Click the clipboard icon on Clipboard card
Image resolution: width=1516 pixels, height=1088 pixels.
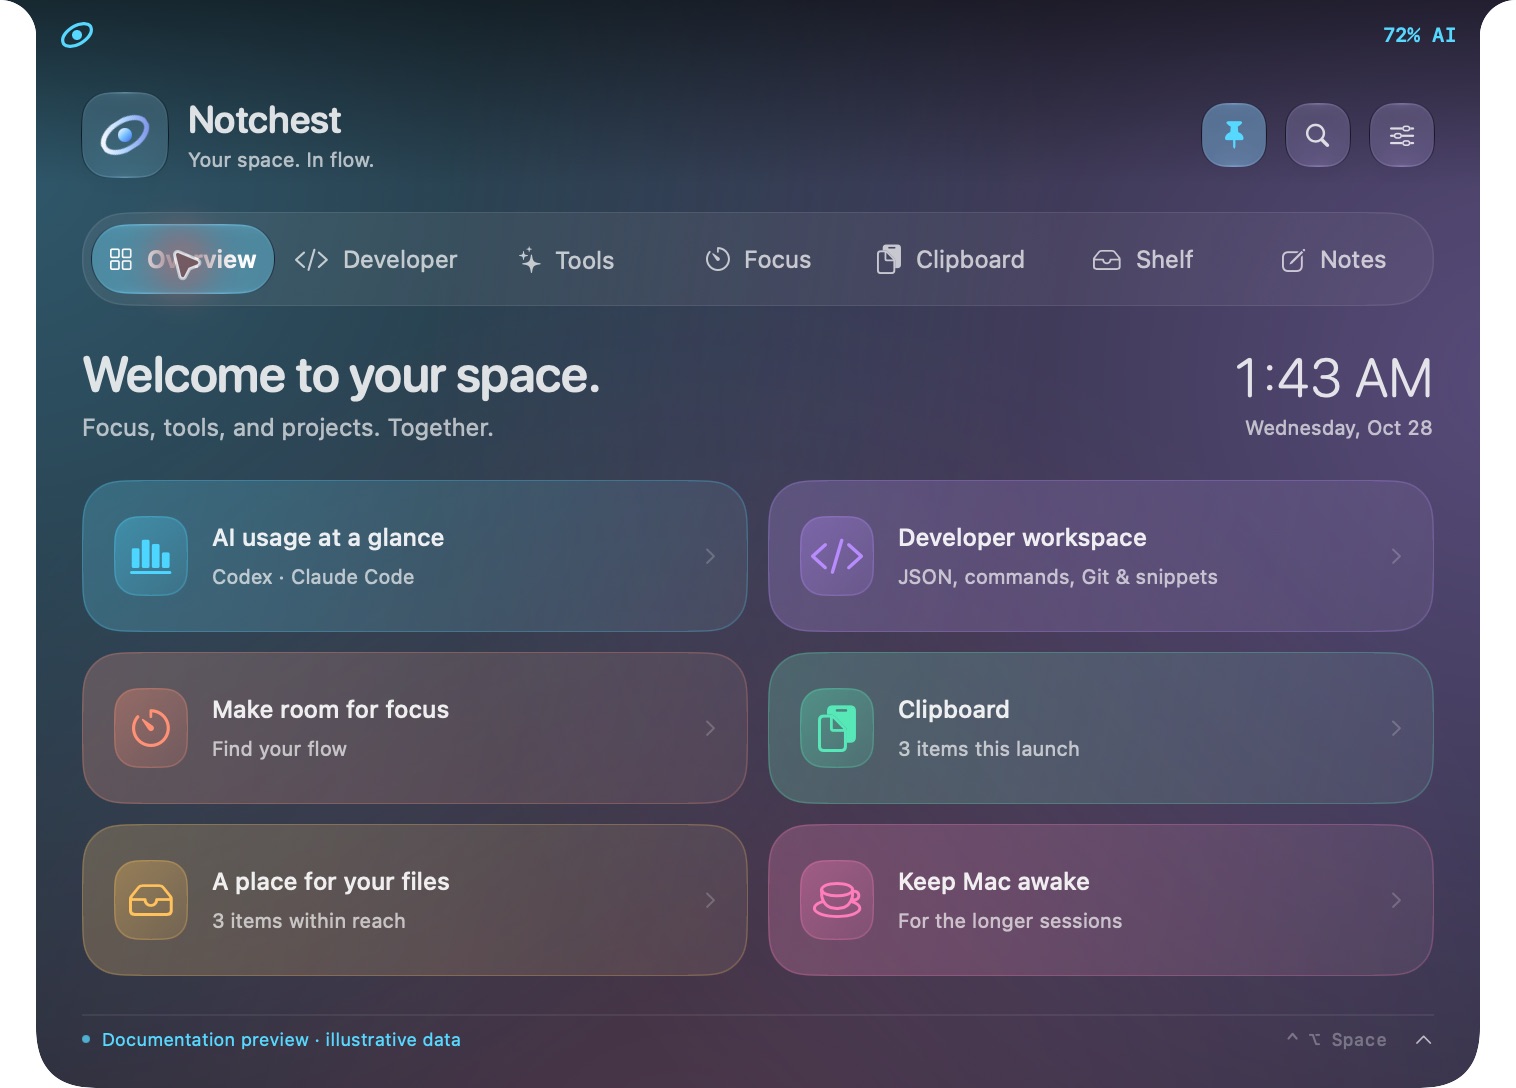point(837,728)
